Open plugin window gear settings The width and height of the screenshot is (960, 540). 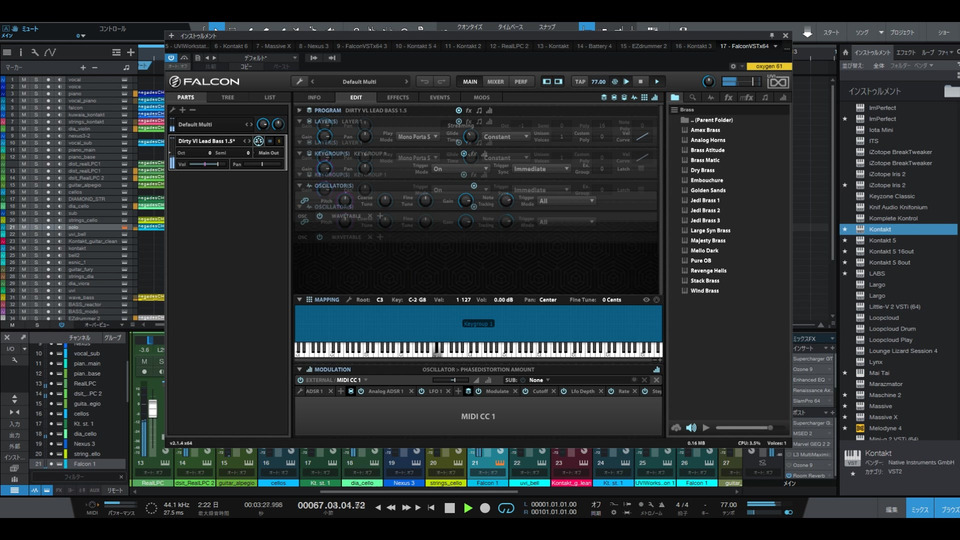point(733,66)
